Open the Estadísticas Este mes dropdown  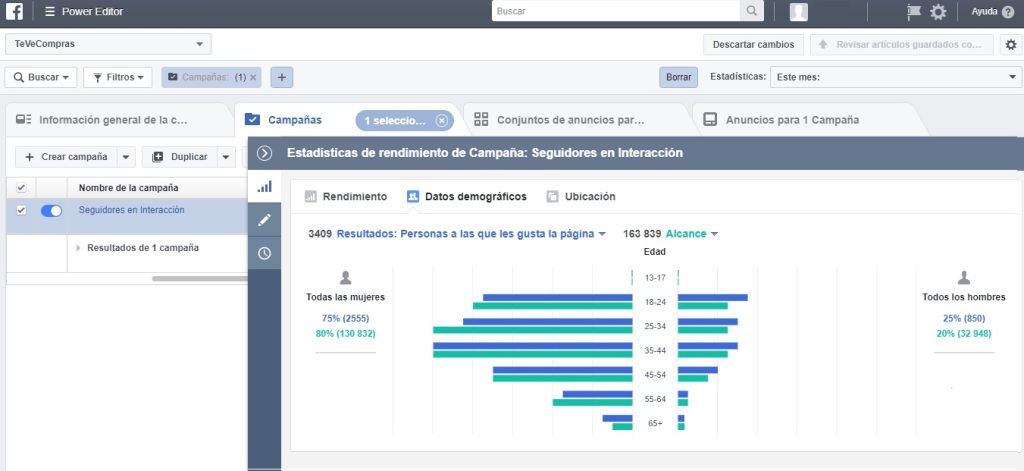(x=895, y=77)
